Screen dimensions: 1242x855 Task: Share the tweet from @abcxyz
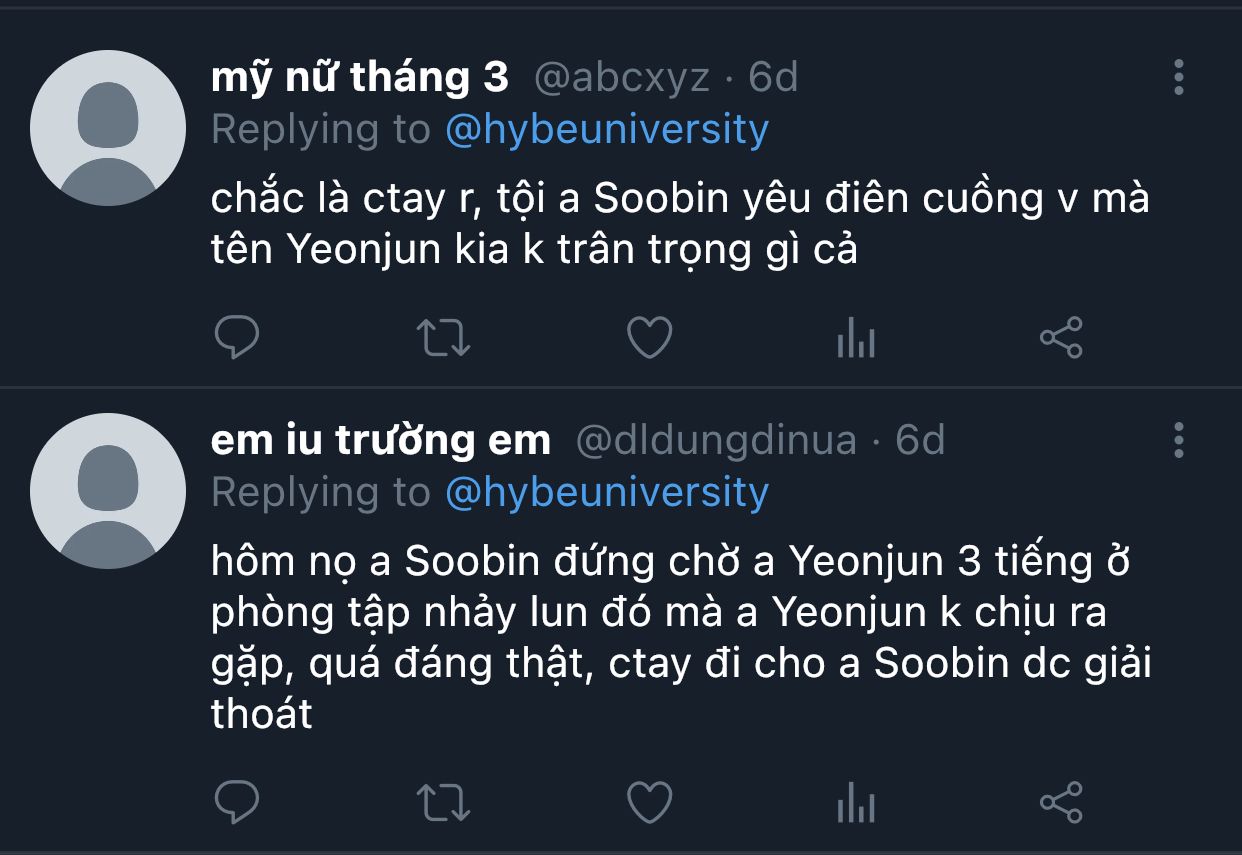click(x=1061, y=338)
